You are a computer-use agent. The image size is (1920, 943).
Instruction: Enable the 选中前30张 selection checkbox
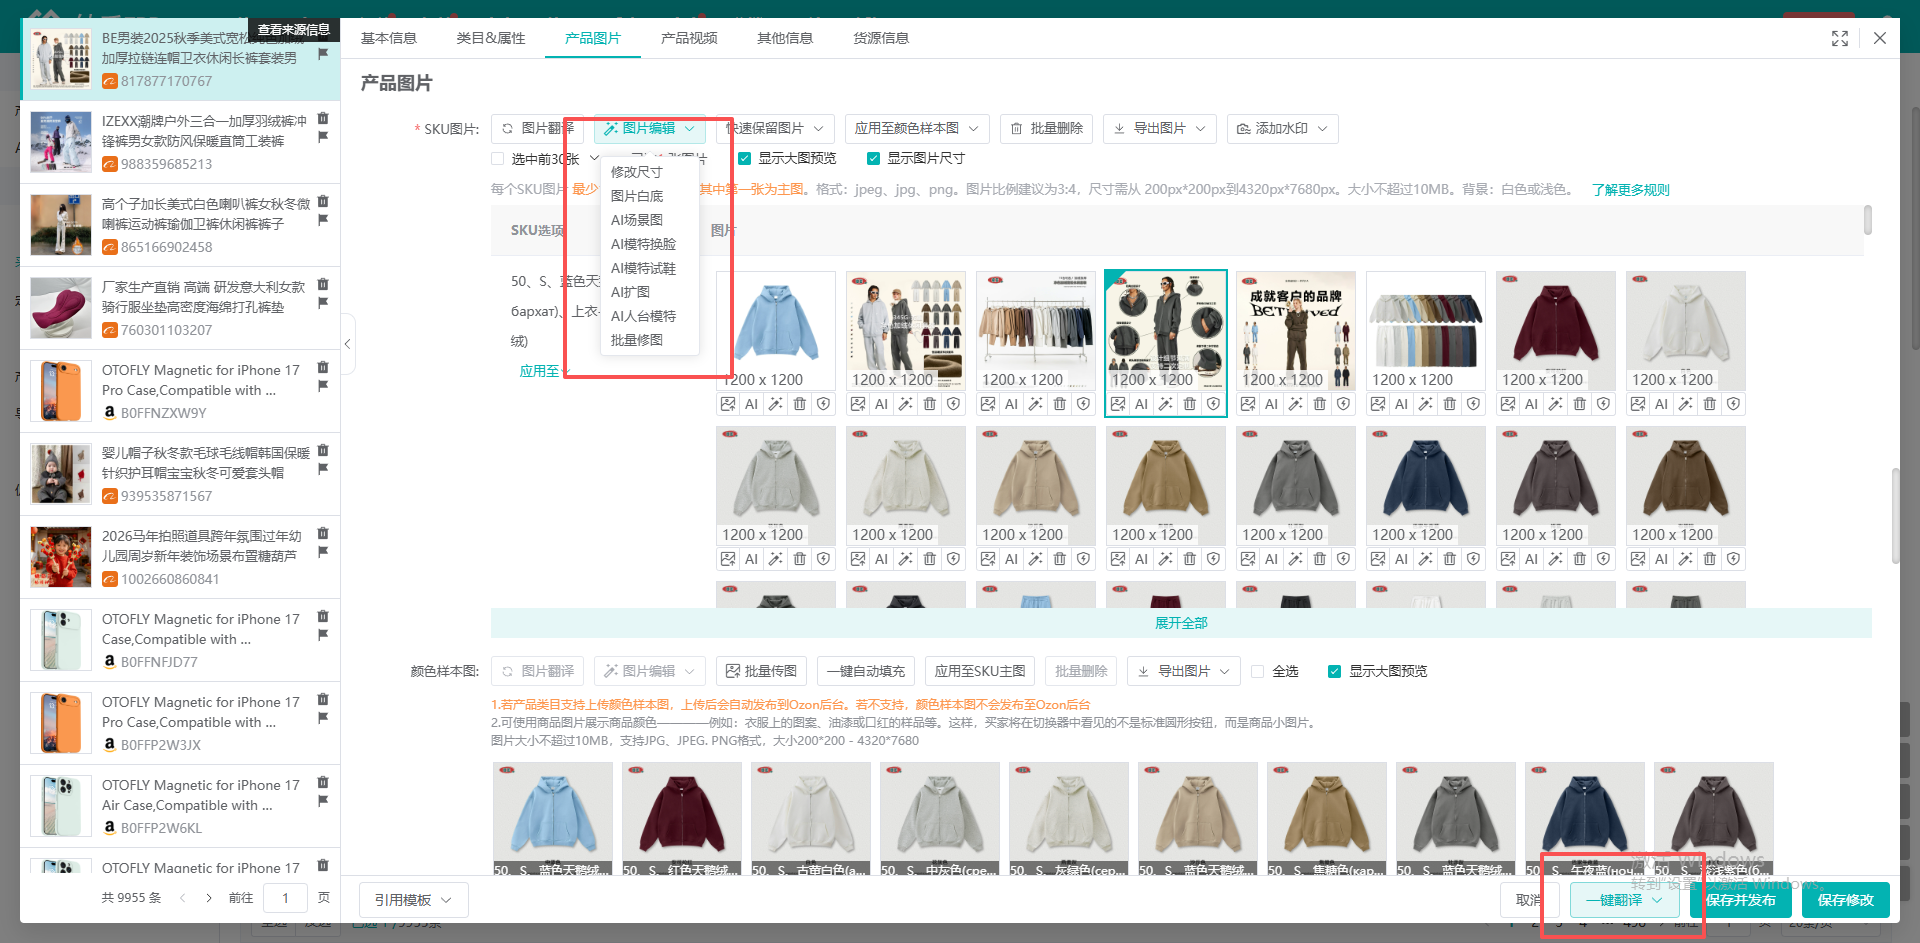tap(497, 158)
